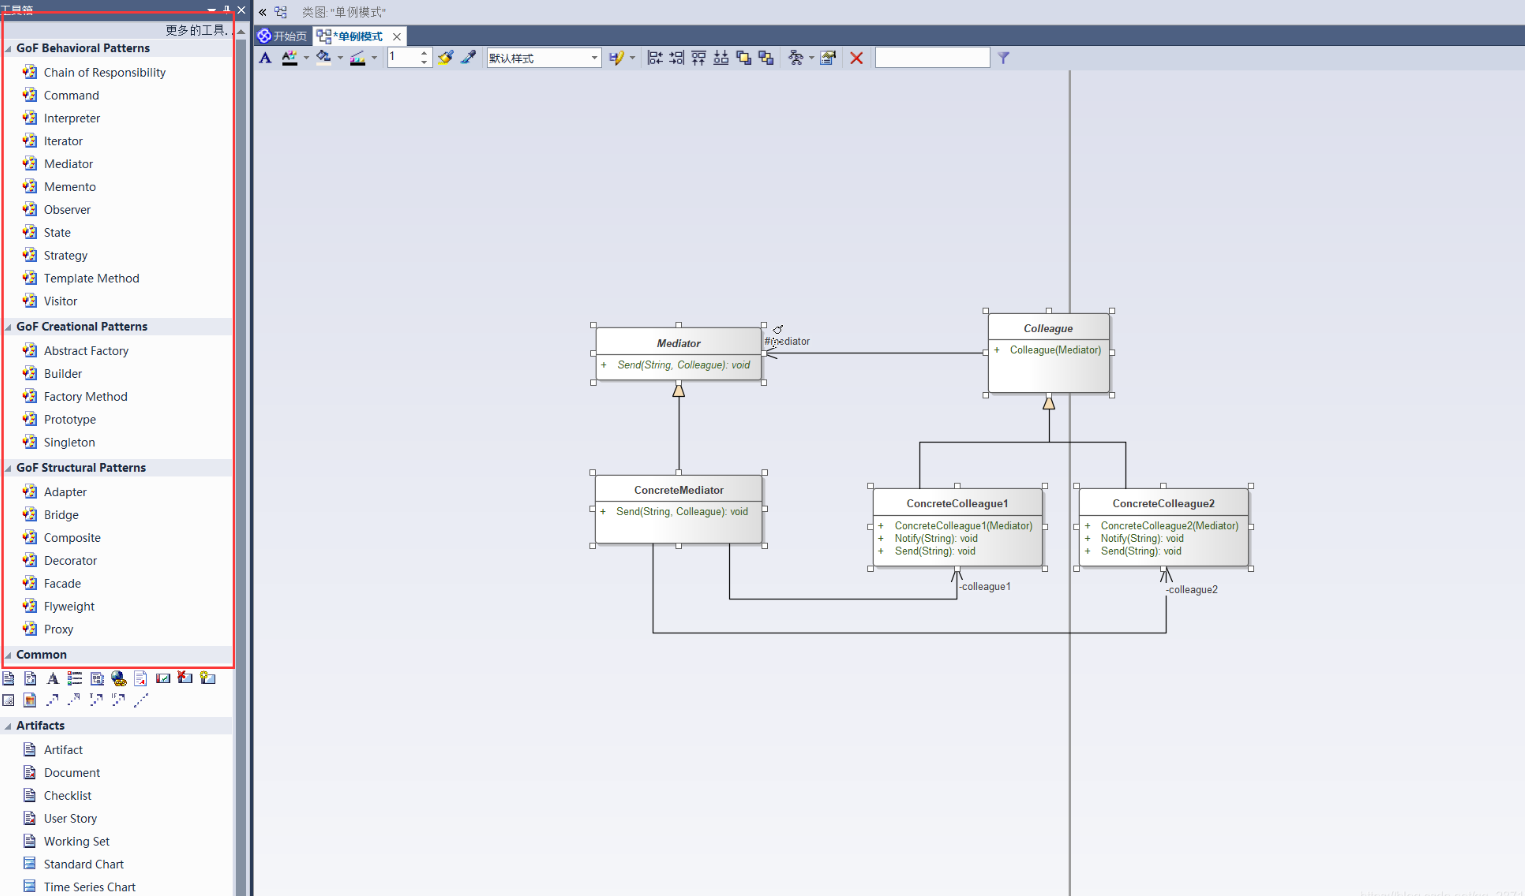This screenshot has width=1525, height=896.
Task: Click the line color icon in toolbar
Action: click(x=358, y=58)
